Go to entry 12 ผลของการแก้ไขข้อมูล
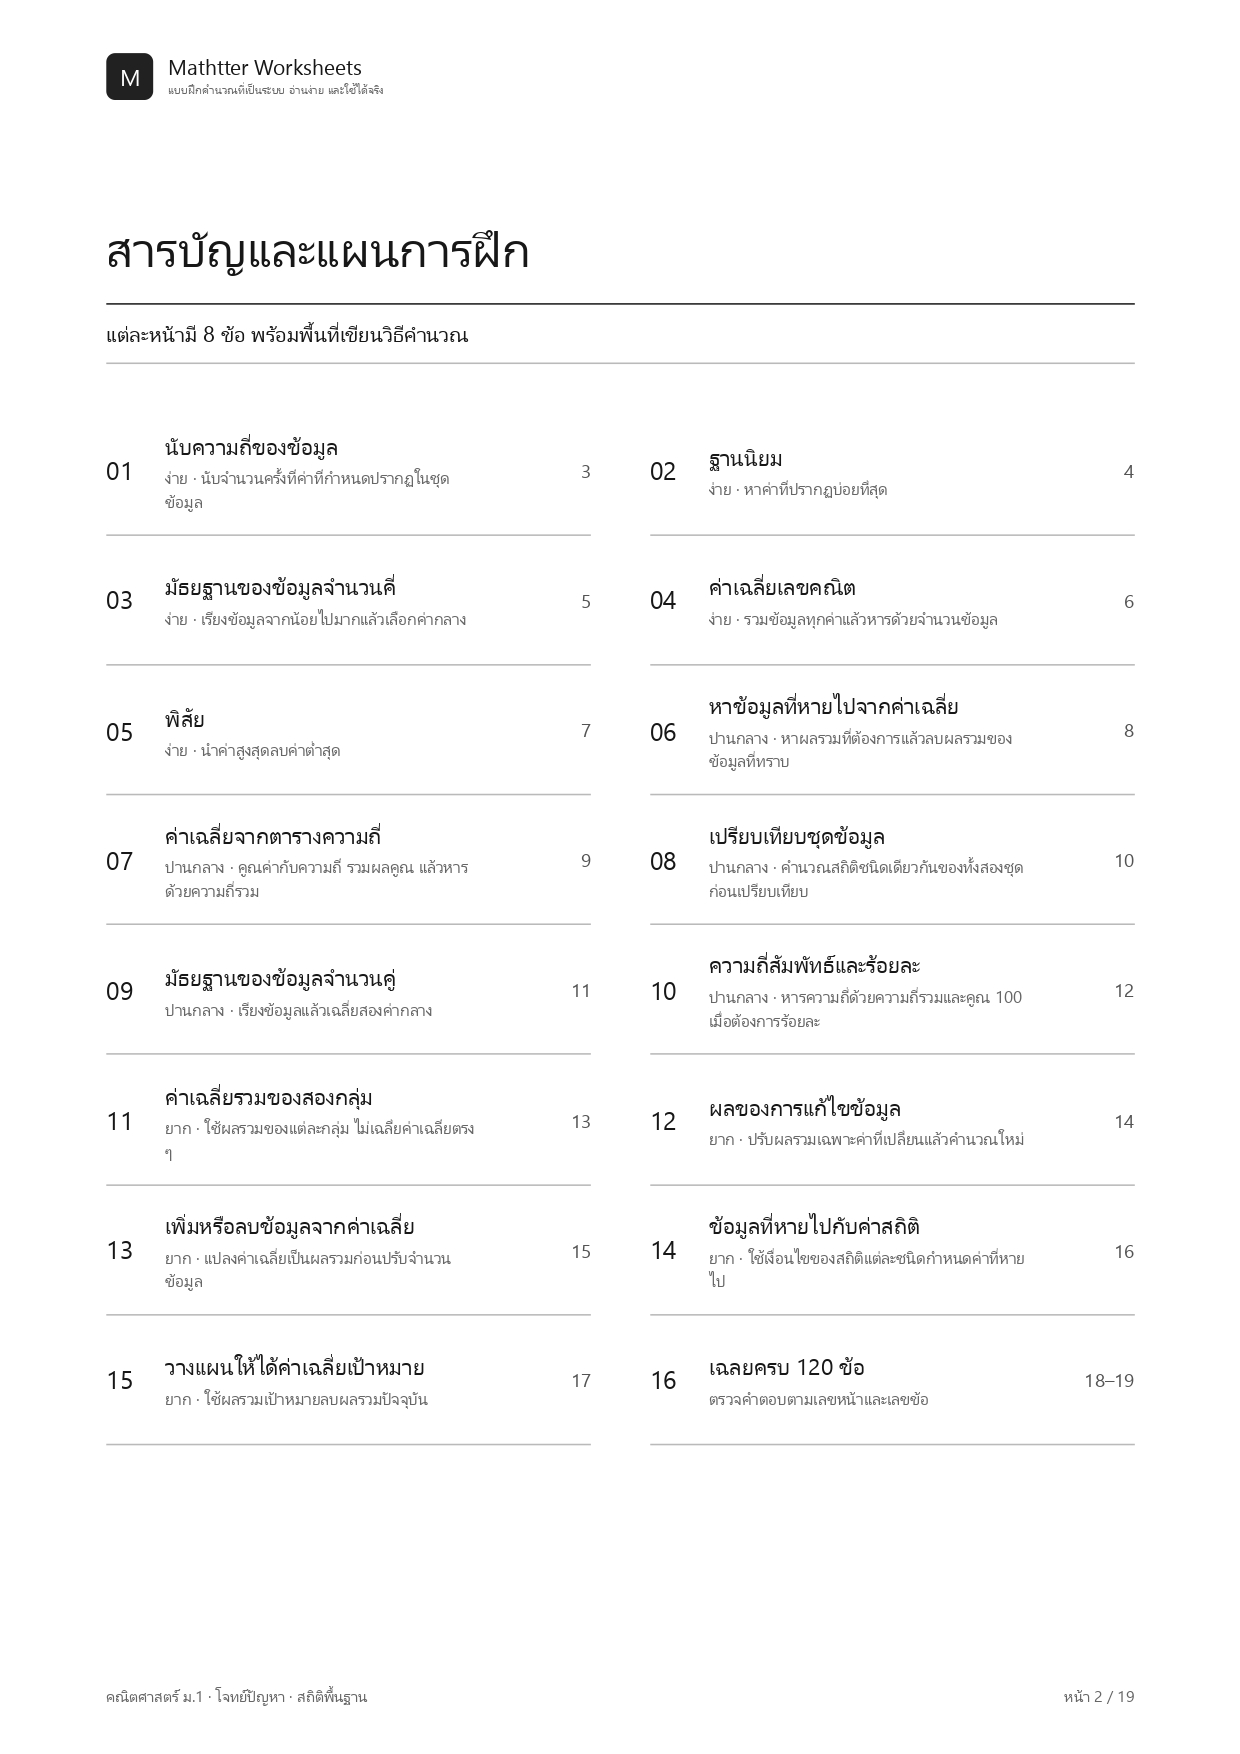 point(892,1121)
